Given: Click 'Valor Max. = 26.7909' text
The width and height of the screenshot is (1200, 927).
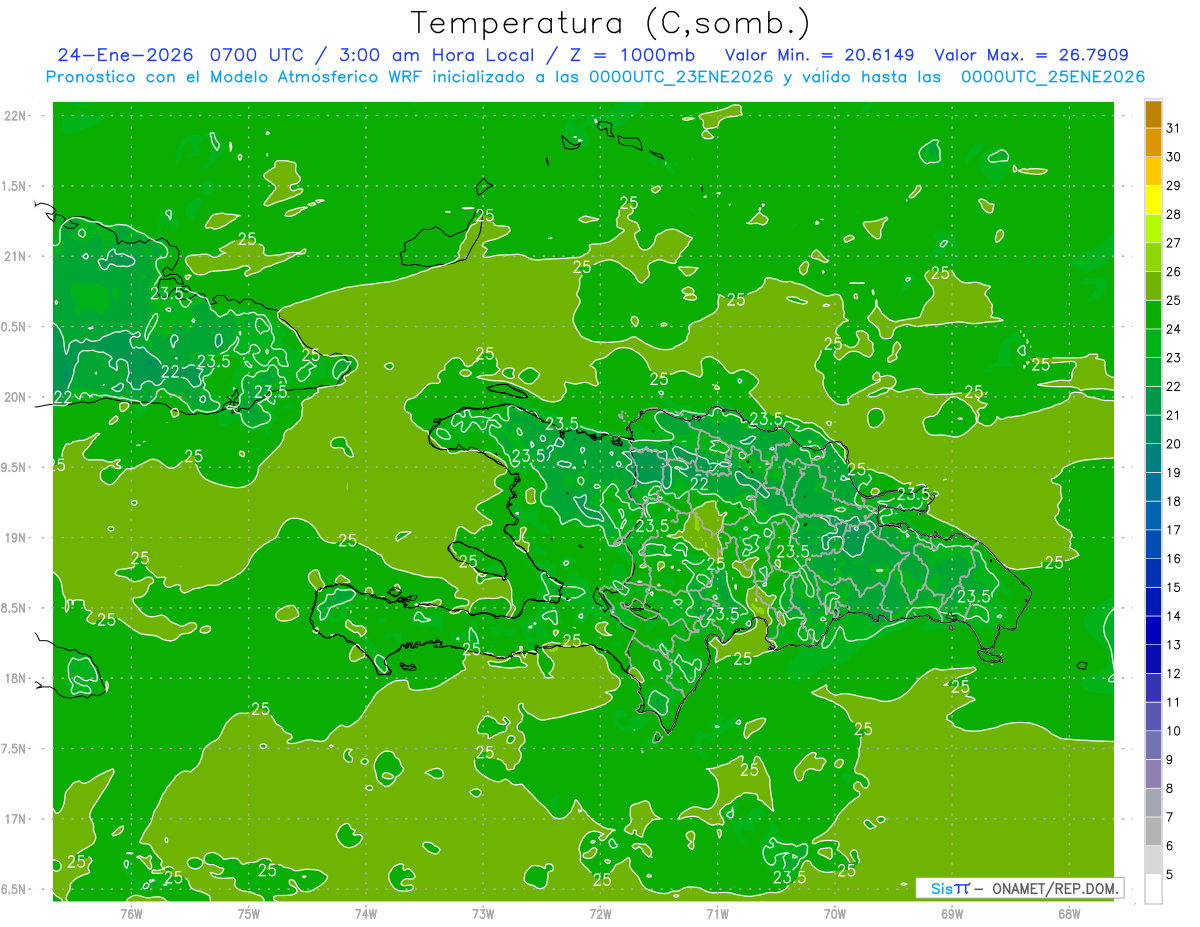Looking at the screenshot, I should point(1032,55).
